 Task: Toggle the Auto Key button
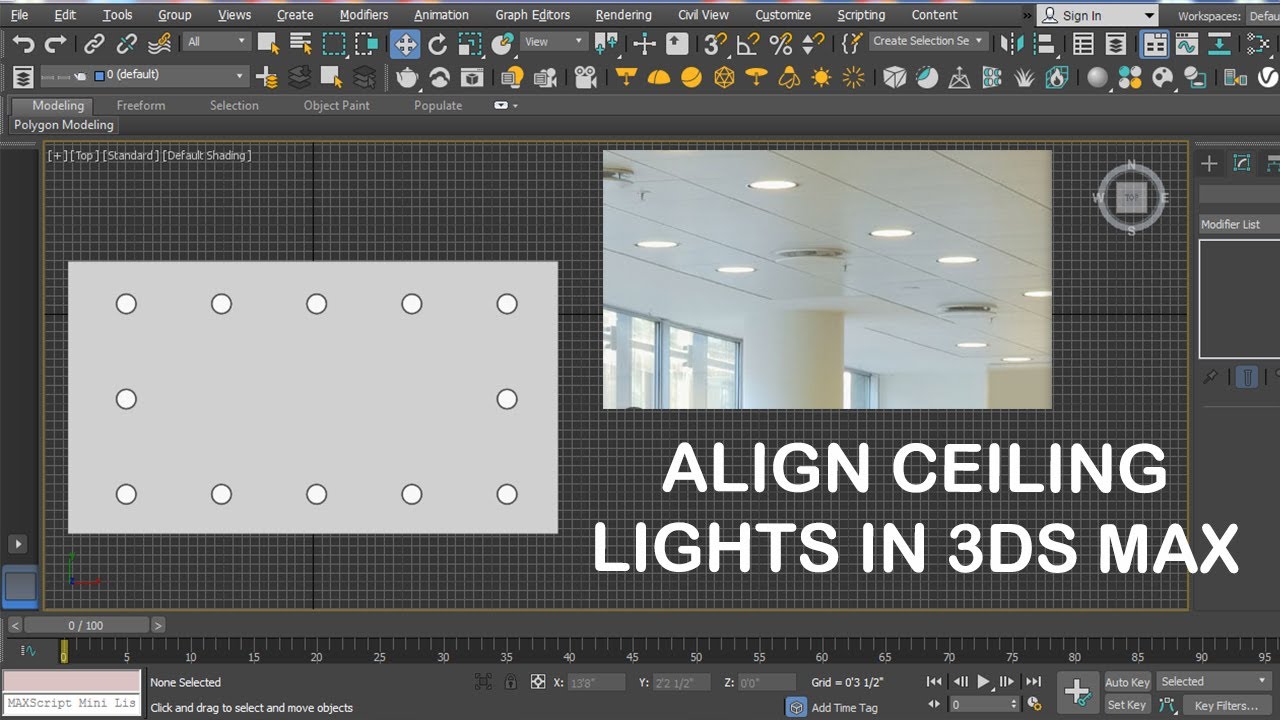tap(1127, 682)
